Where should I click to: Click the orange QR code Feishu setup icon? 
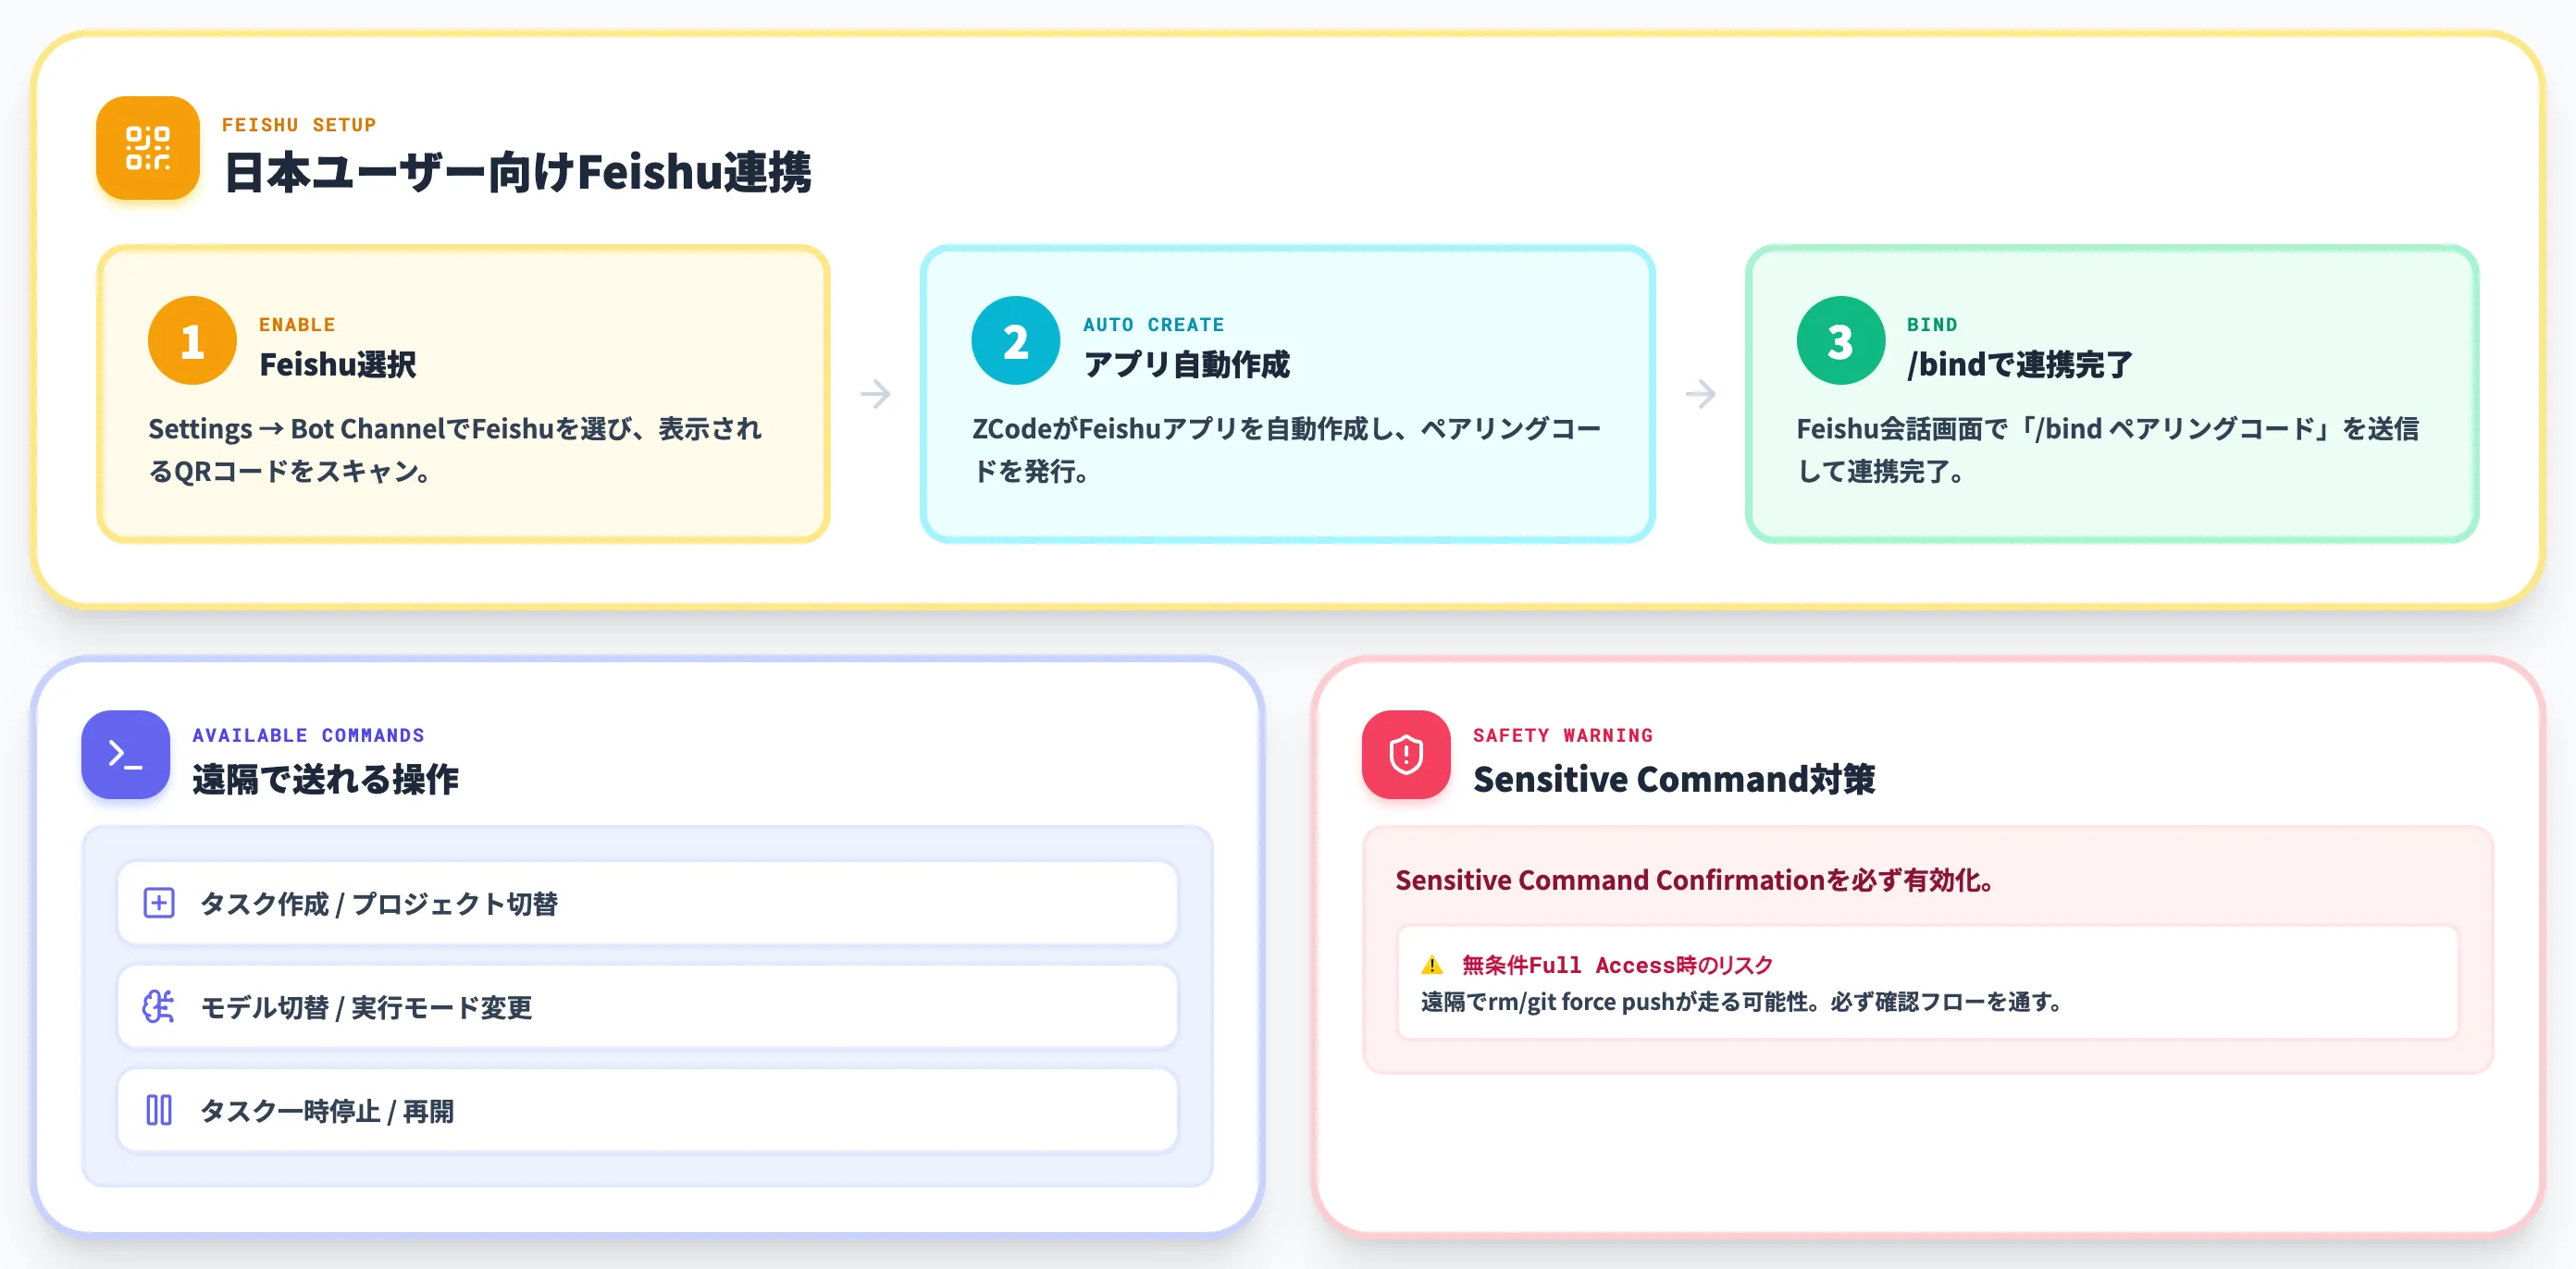click(148, 148)
